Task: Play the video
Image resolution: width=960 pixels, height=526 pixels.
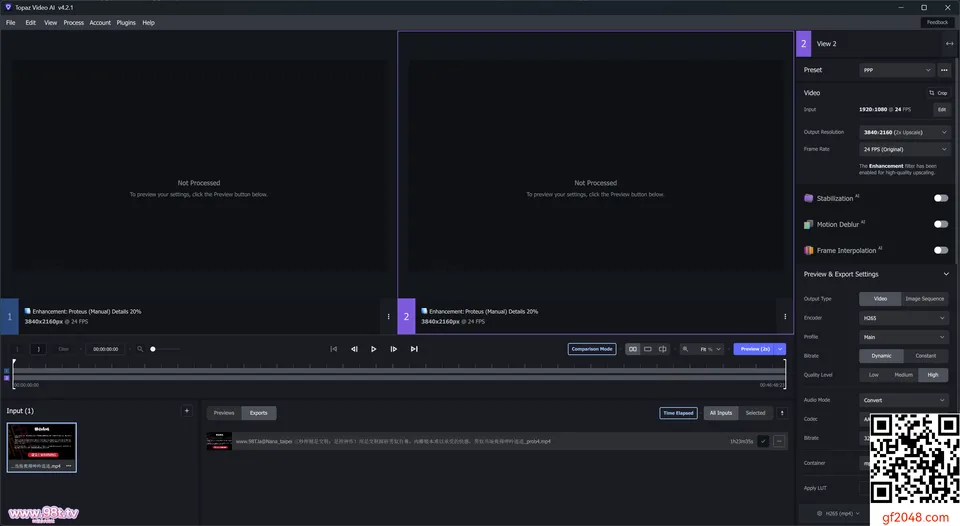Action: [x=373, y=349]
